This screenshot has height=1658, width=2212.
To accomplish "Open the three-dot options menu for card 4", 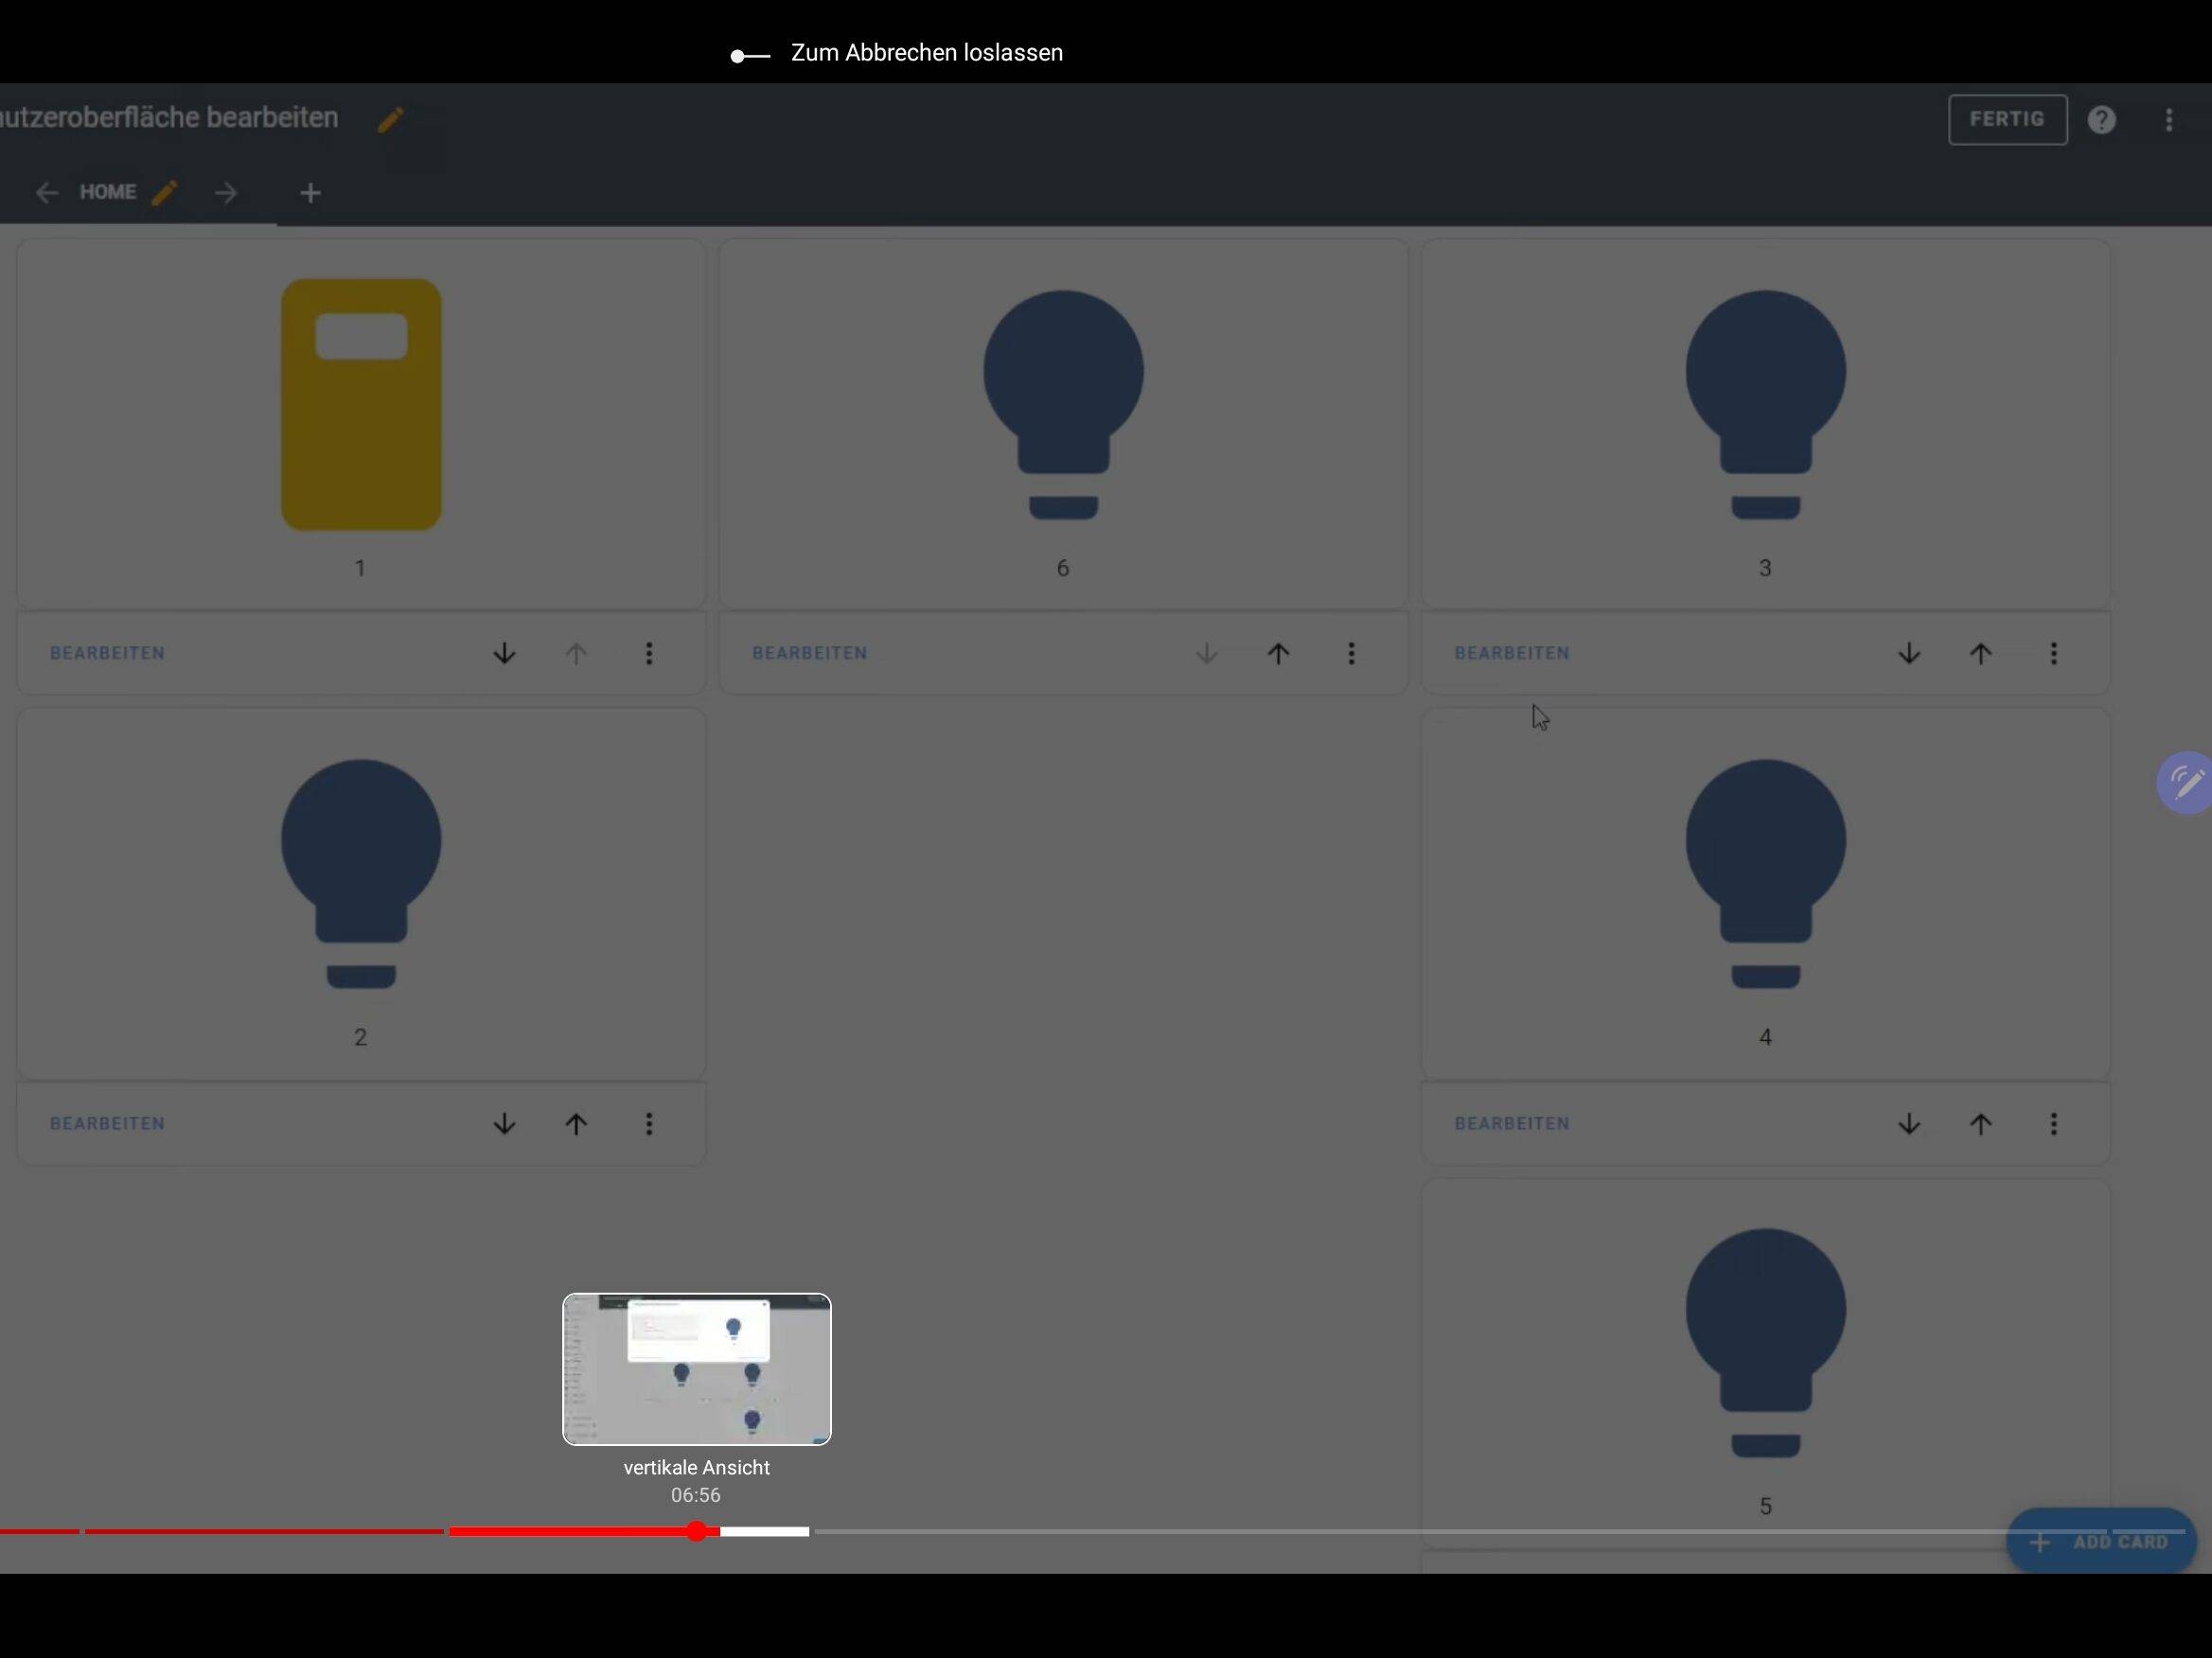I will pos(2053,1123).
